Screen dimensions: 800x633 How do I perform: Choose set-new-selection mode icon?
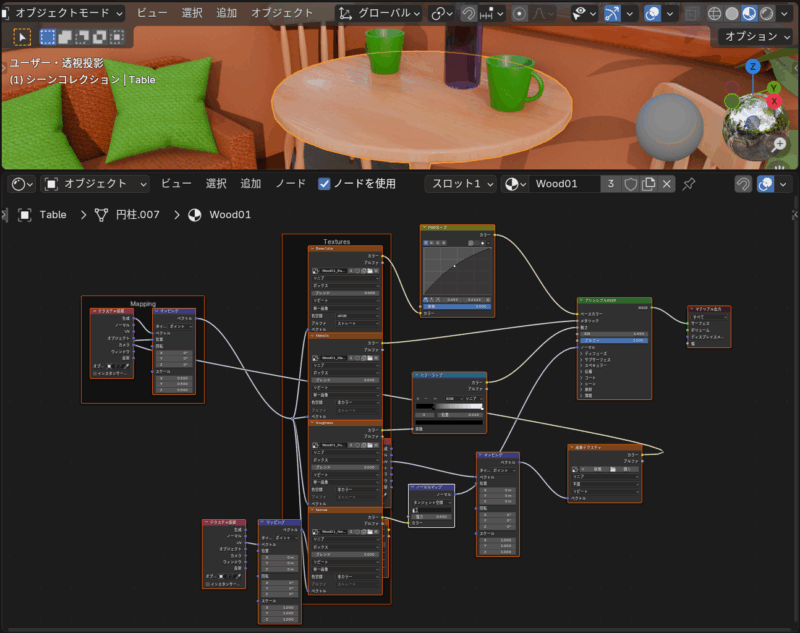click(47, 36)
